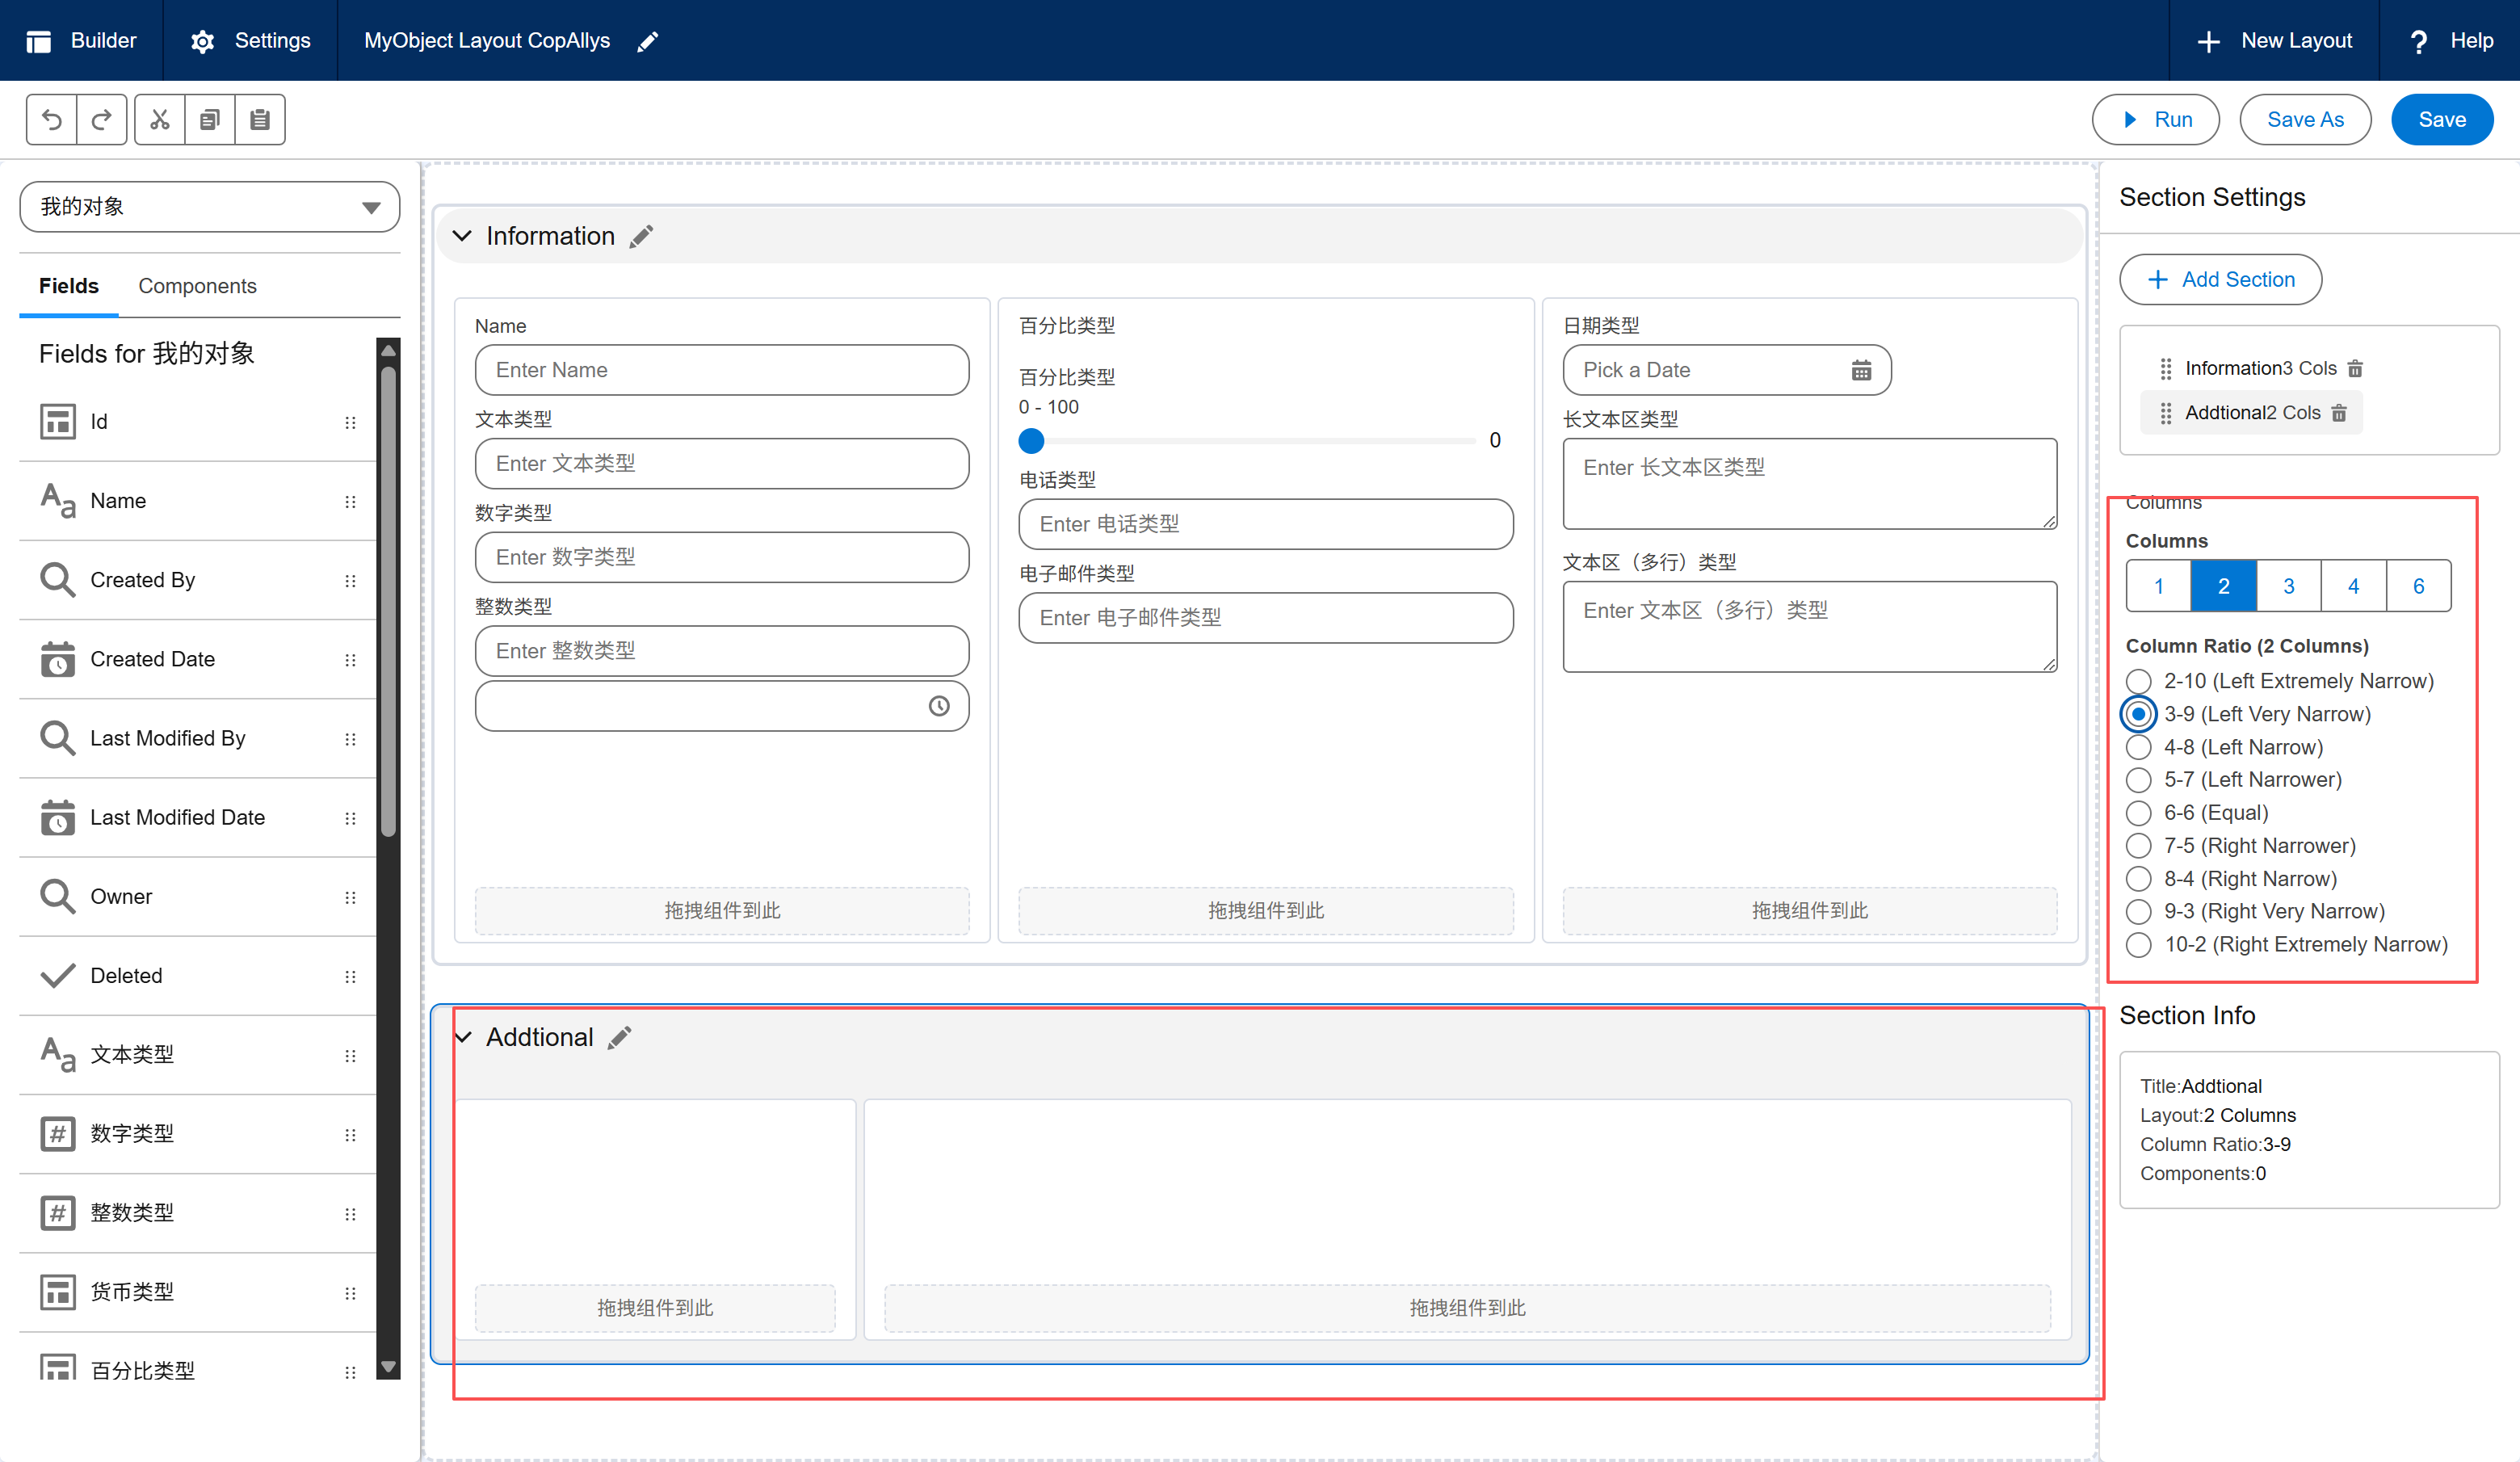Select 9-3 Right Very Narrow ratio
2520x1462 pixels.
click(x=2138, y=912)
